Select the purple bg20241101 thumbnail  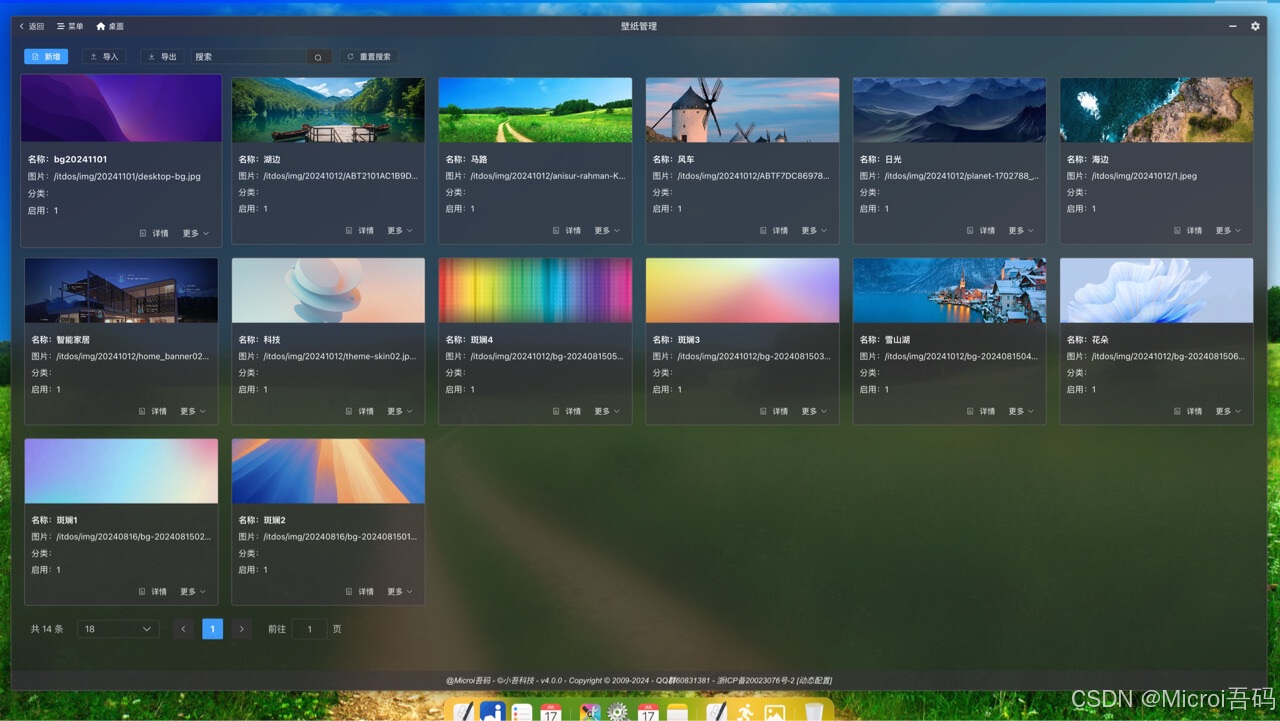tap(121, 109)
